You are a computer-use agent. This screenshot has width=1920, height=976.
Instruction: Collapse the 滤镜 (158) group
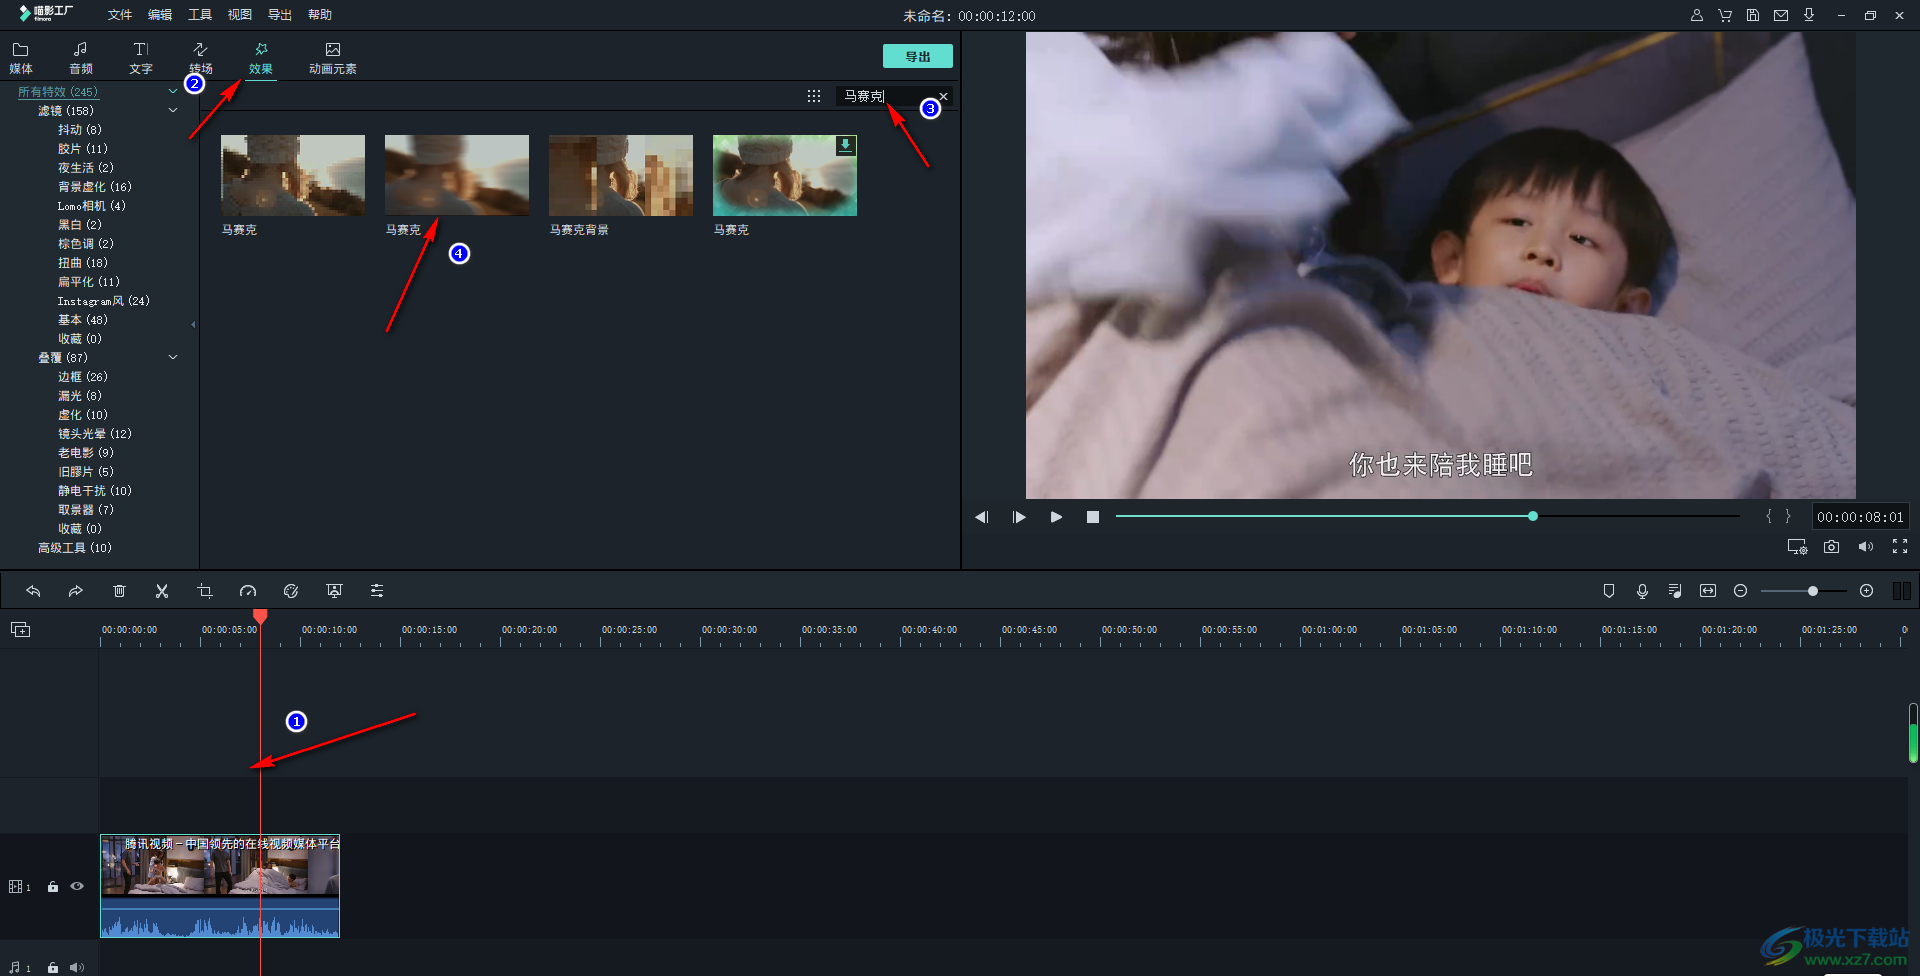(173, 110)
